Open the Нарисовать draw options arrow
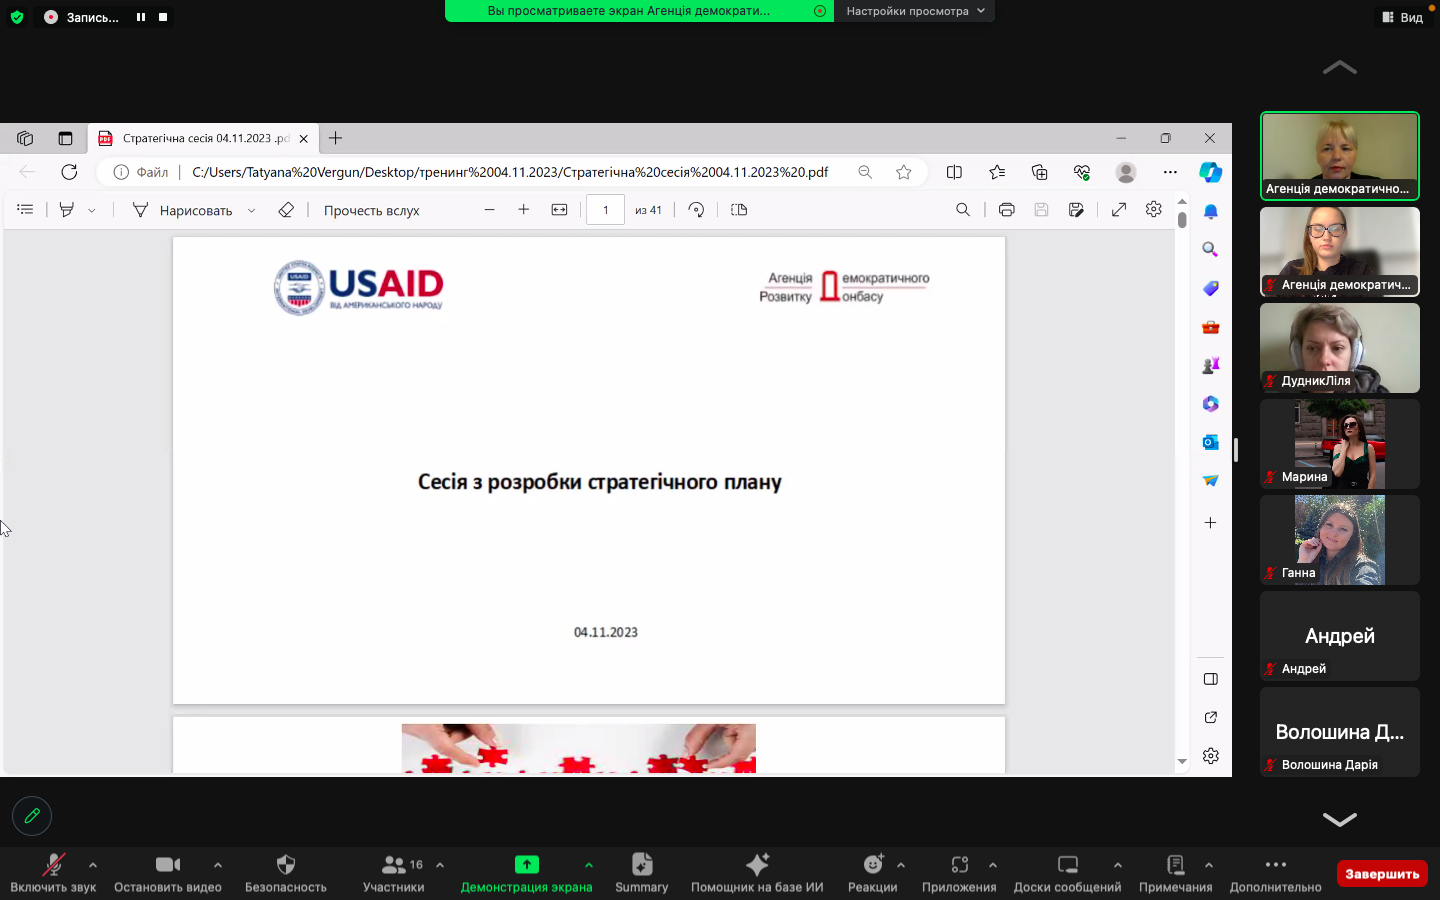 (251, 211)
